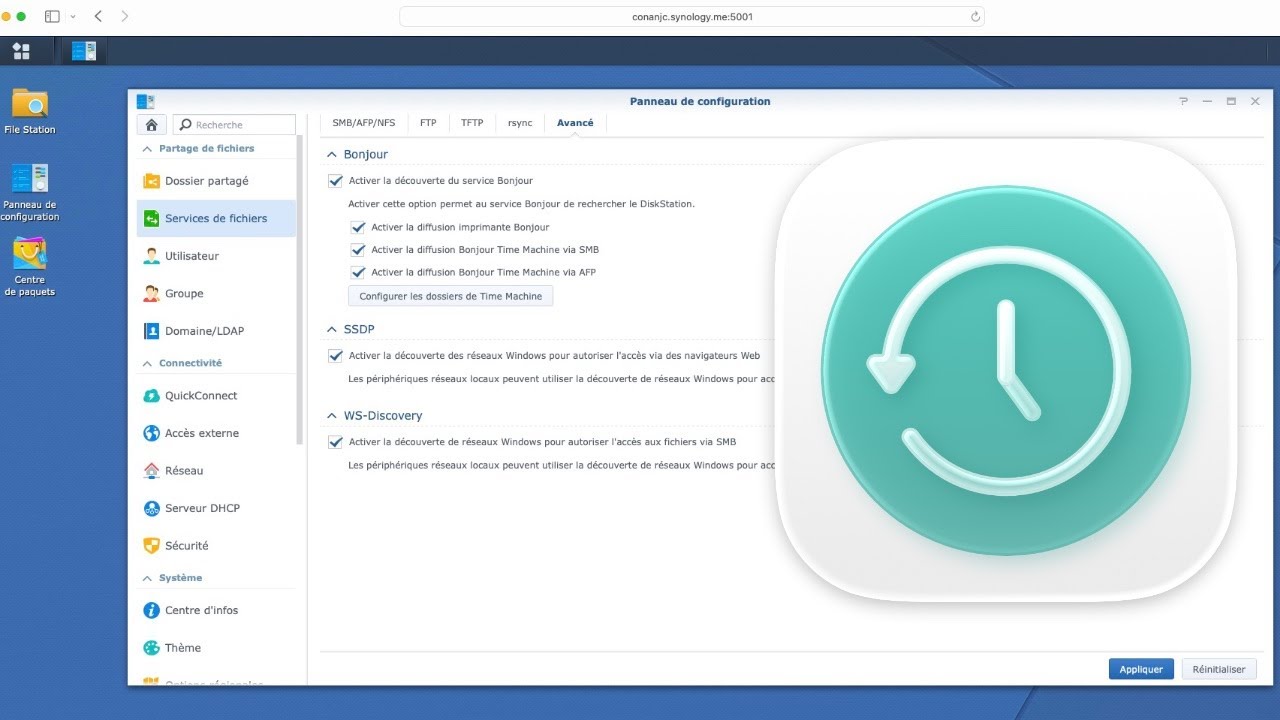Collapse the WS-Discovery section
1280x720 pixels.
tap(332, 415)
